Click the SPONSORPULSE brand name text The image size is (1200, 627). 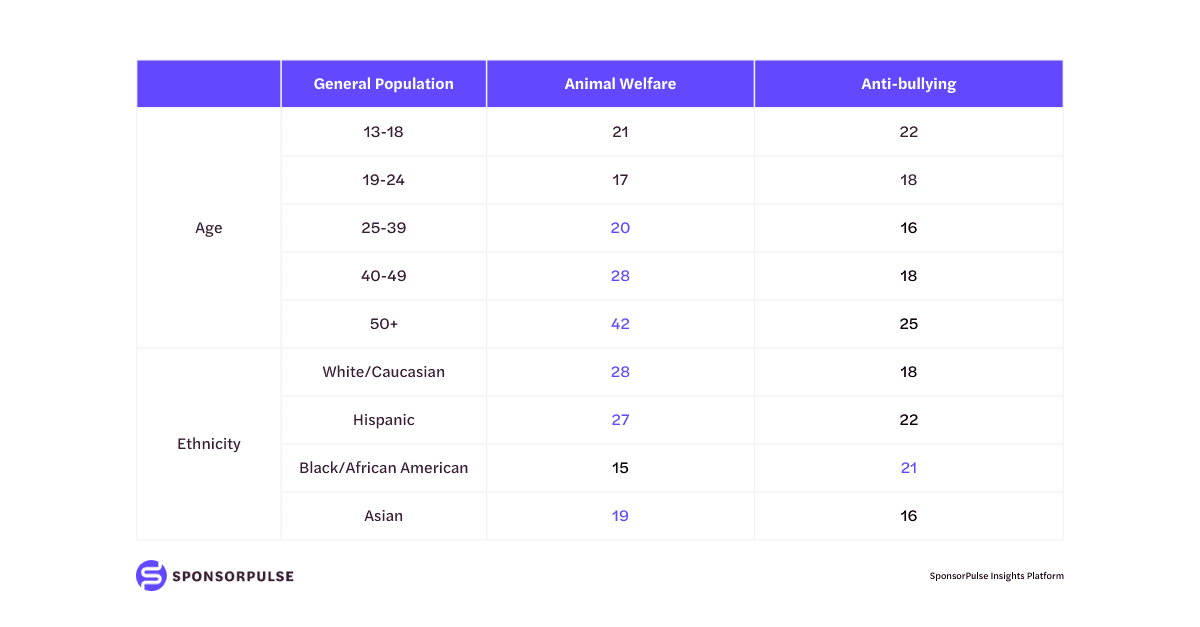point(233,576)
